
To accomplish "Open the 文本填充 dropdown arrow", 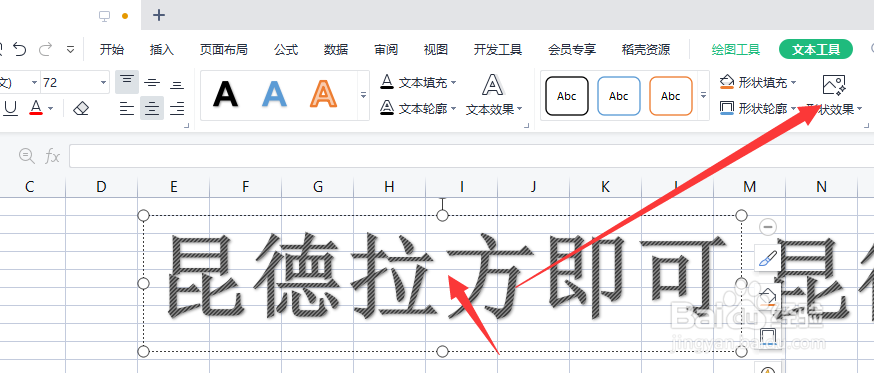I will pyautogui.click(x=453, y=83).
